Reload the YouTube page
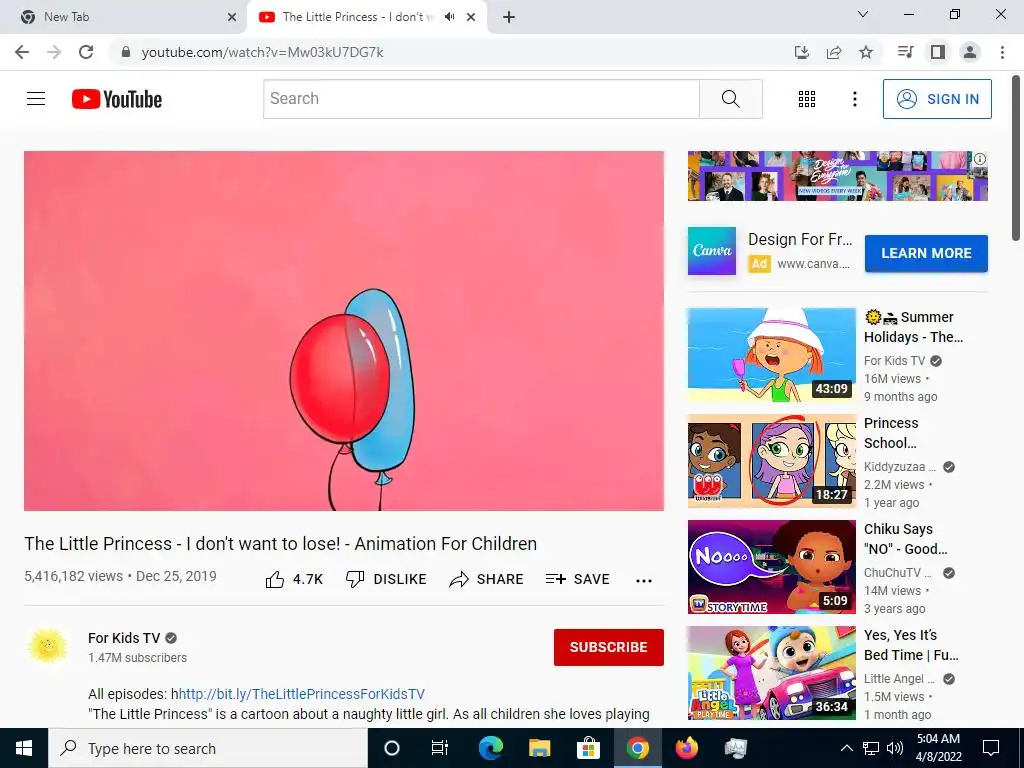1024x768 pixels. [86, 52]
